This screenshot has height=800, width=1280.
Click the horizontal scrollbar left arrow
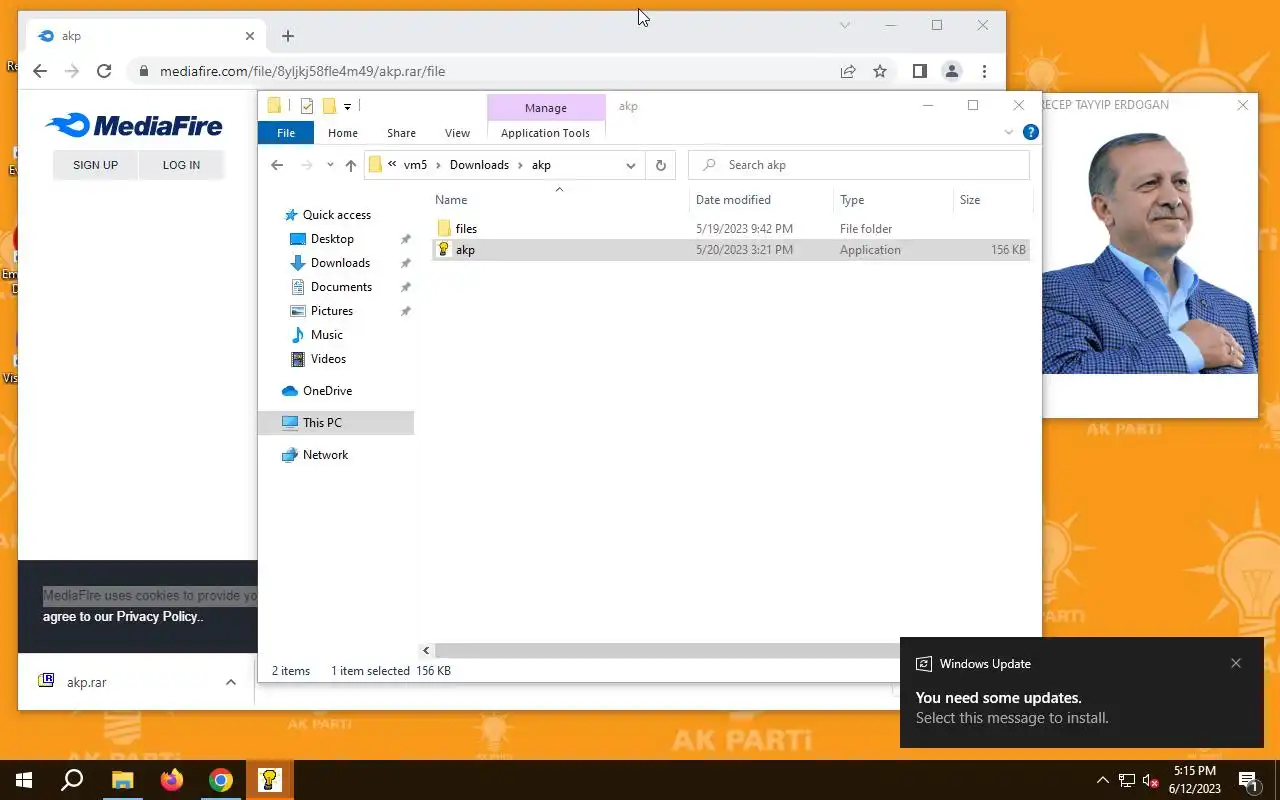pyautogui.click(x=426, y=651)
